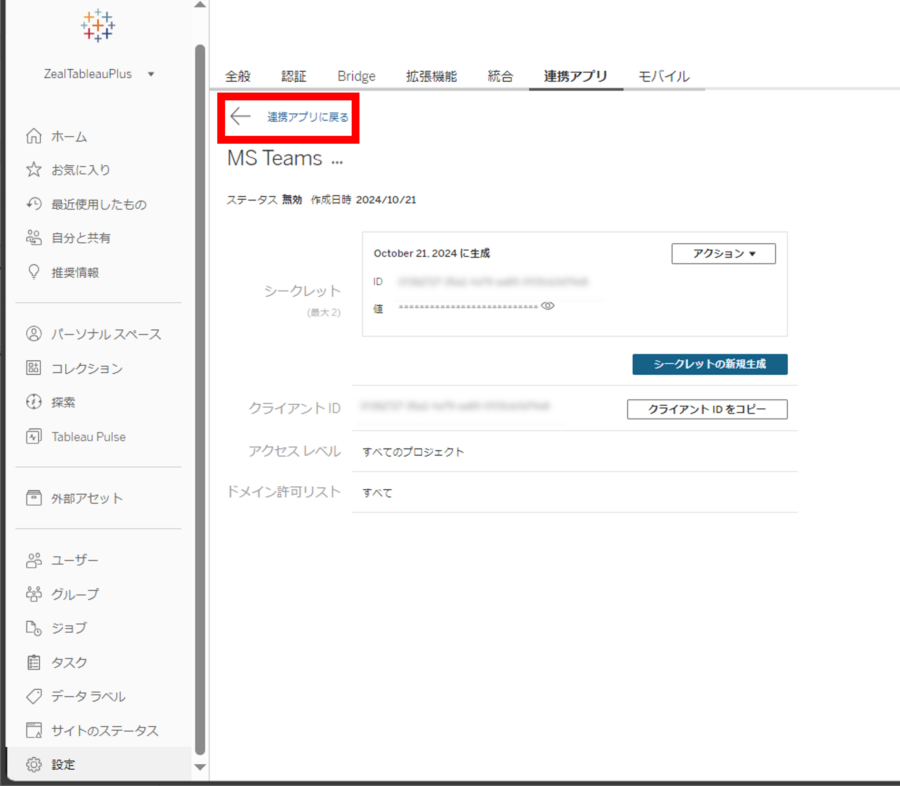Viewport: 900px width, 786px height.
Task: Click the データ ラベル tag icon
Action: click(x=34, y=696)
